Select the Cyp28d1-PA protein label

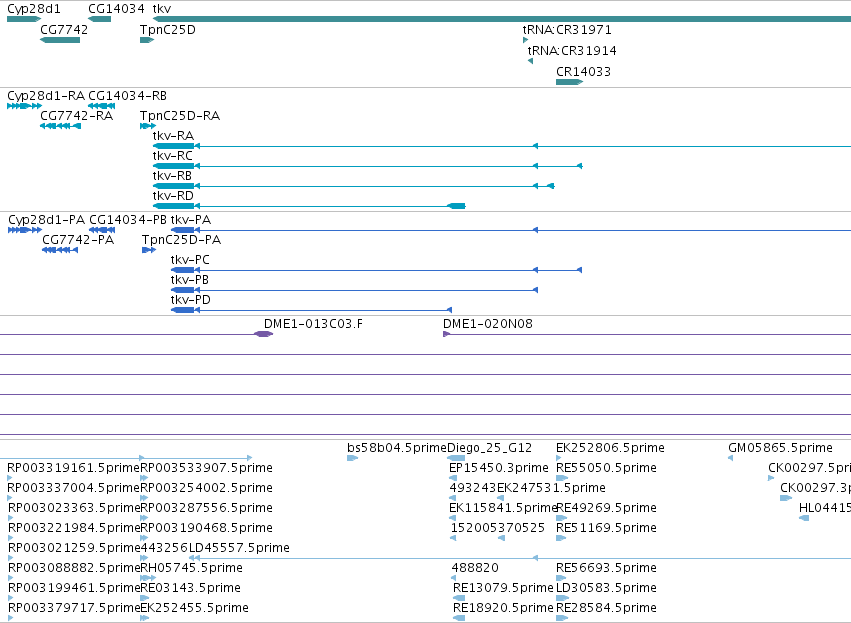47,220
